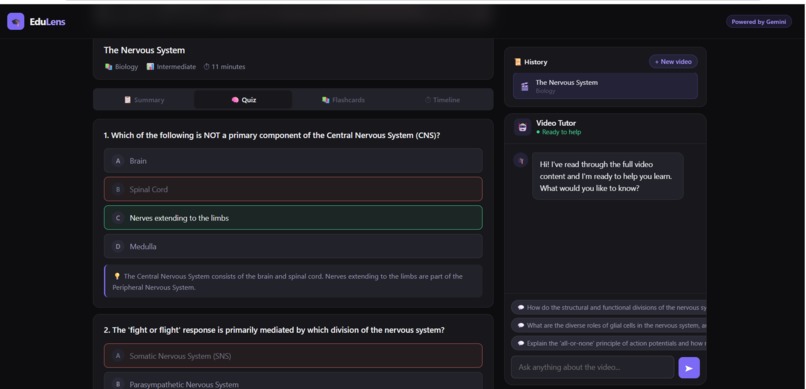Click the fight or flight question heading
Screen dimensions: 806x389
tap(274, 330)
